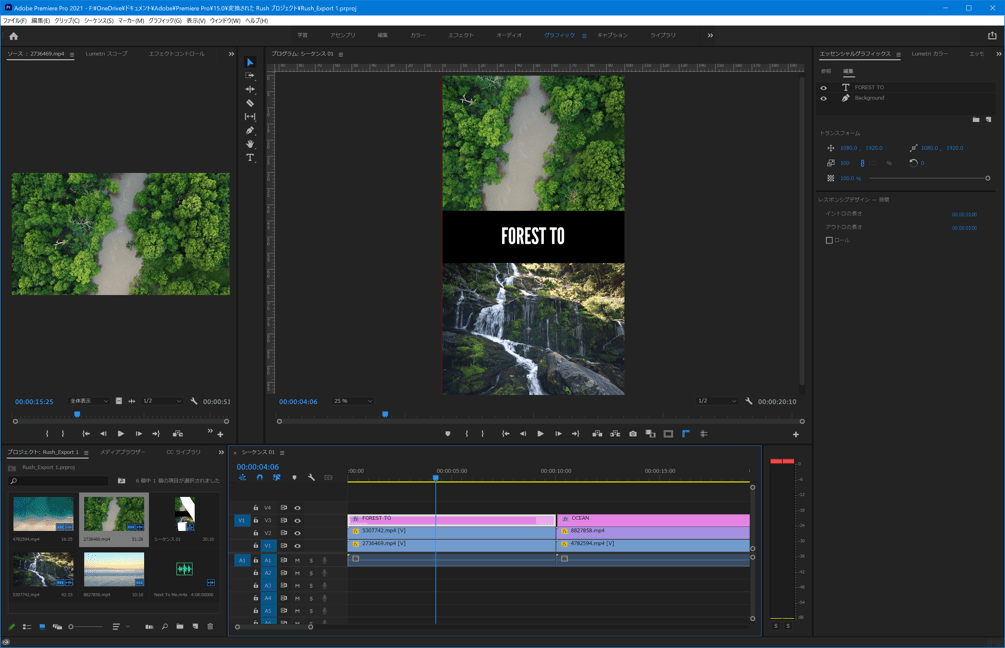Open source monitor zoom level dropdown
This screenshot has width=1005, height=648.
coord(88,401)
